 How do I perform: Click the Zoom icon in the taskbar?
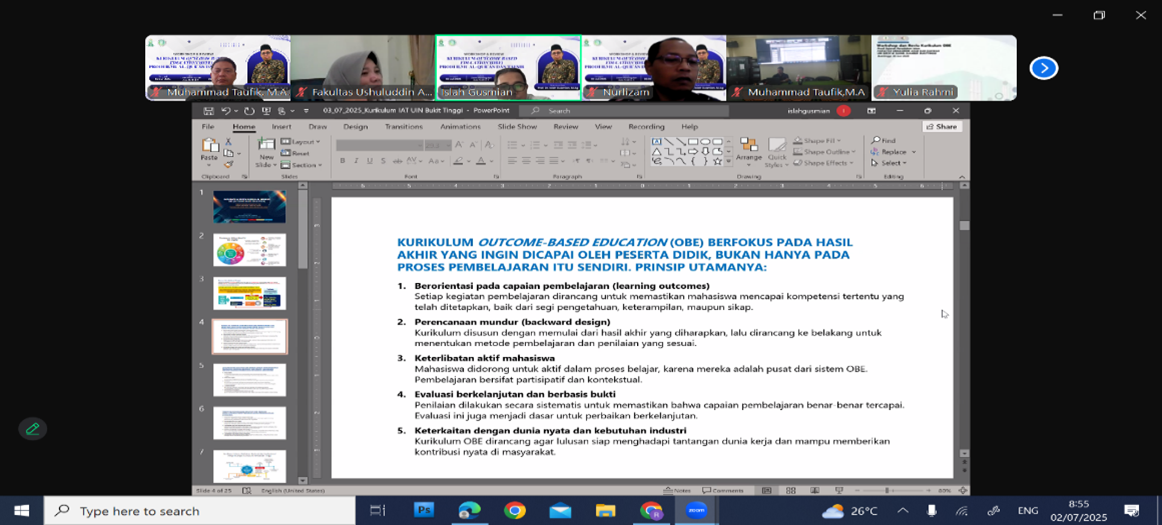tap(696, 510)
